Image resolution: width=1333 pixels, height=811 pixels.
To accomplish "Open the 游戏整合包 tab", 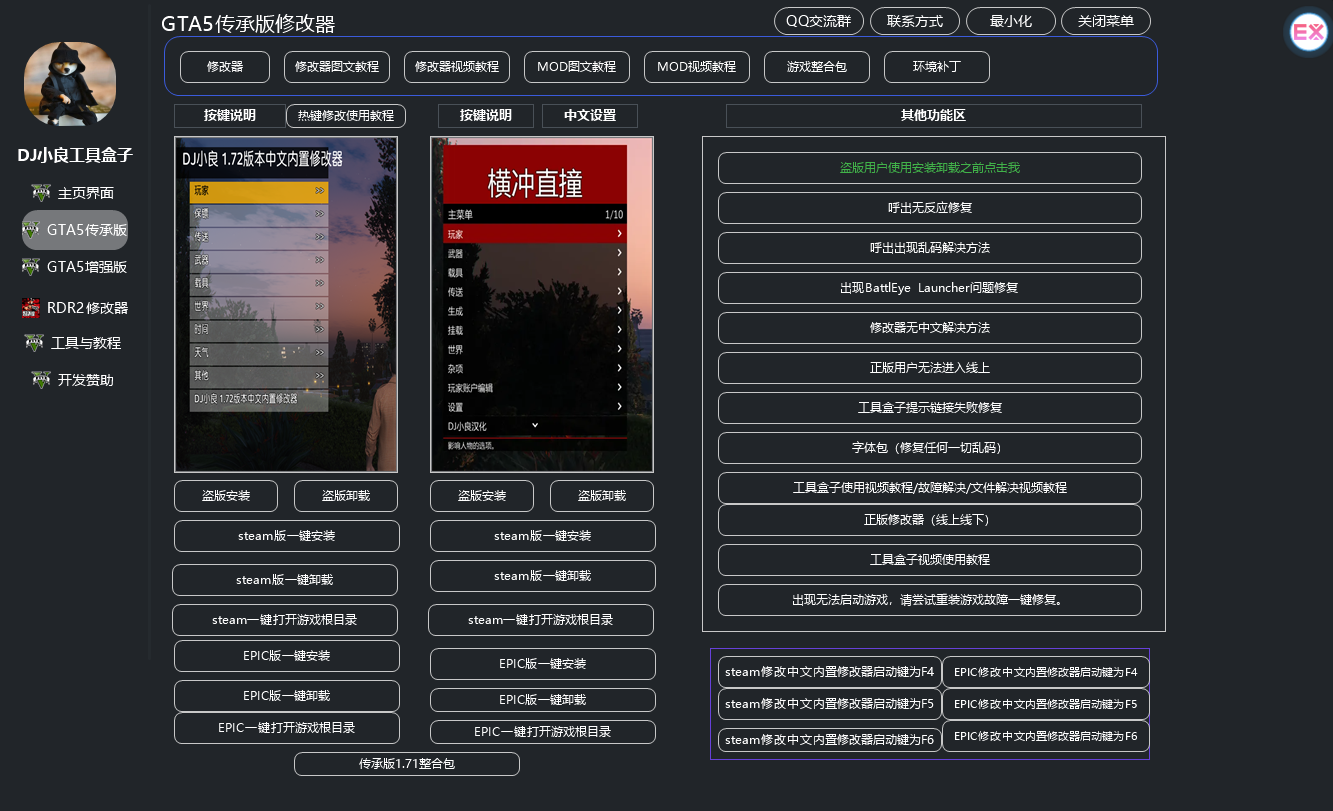I will pos(817,67).
